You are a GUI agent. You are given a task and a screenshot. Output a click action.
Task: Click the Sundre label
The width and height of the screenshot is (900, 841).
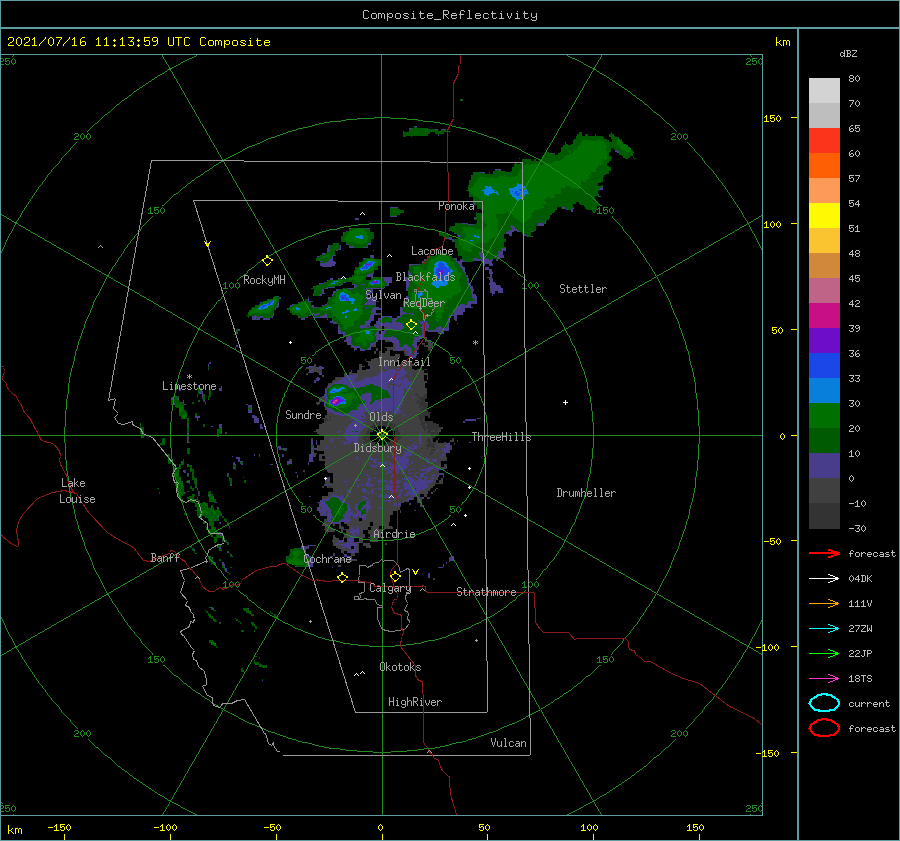click(303, 414)
